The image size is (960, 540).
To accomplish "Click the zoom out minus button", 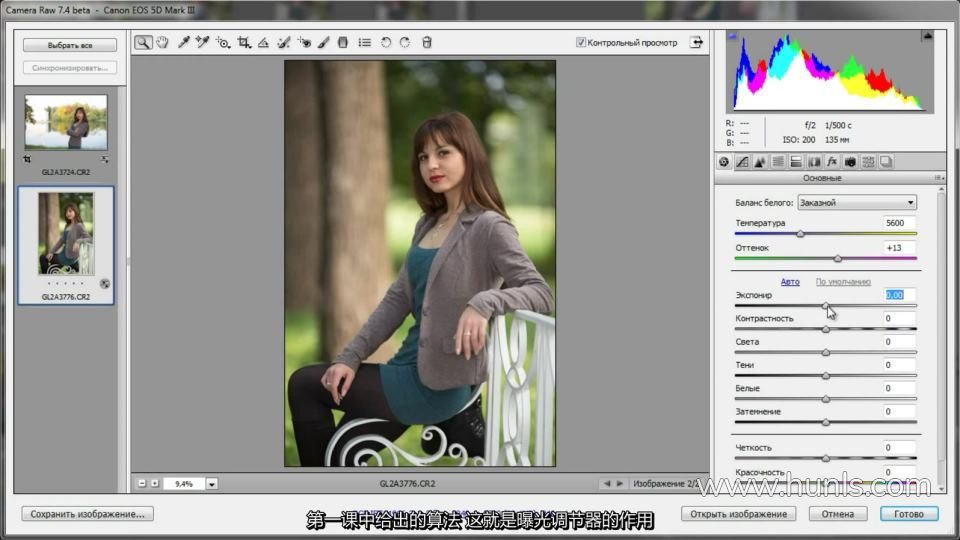I will 142,484.
